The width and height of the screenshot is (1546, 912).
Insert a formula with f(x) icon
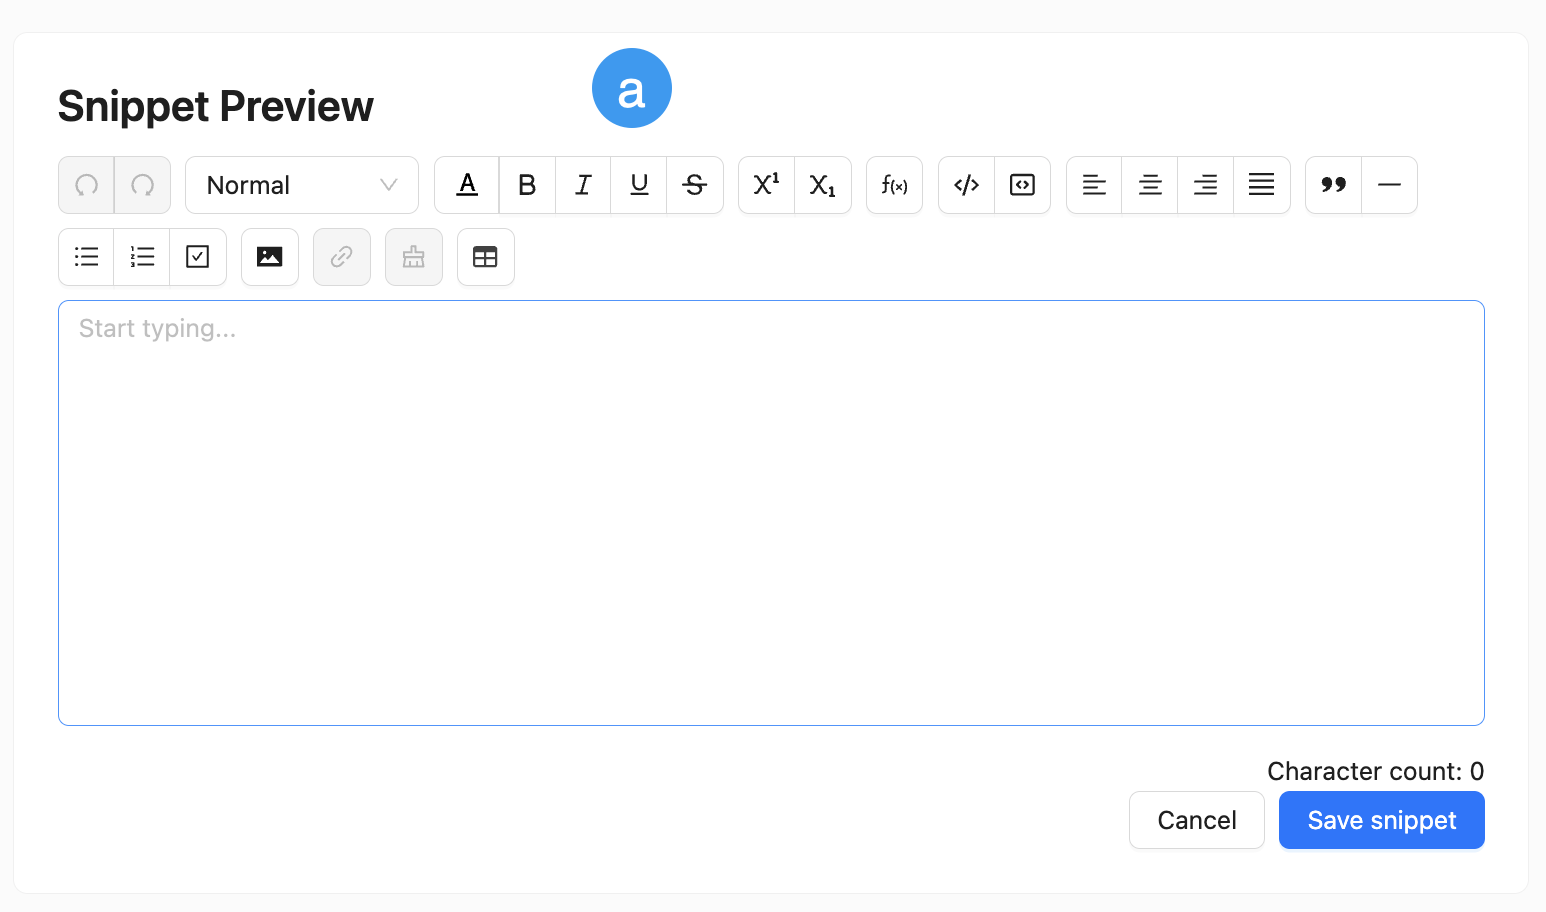895,185
